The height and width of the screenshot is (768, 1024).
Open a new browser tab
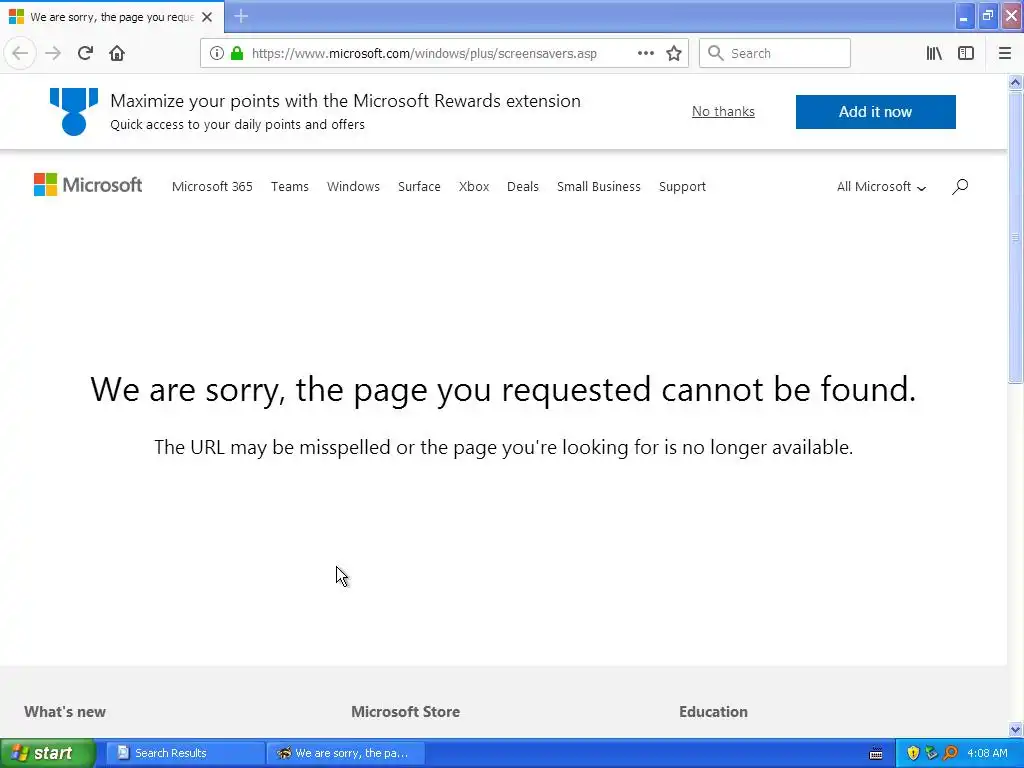[x=240, y=16]
